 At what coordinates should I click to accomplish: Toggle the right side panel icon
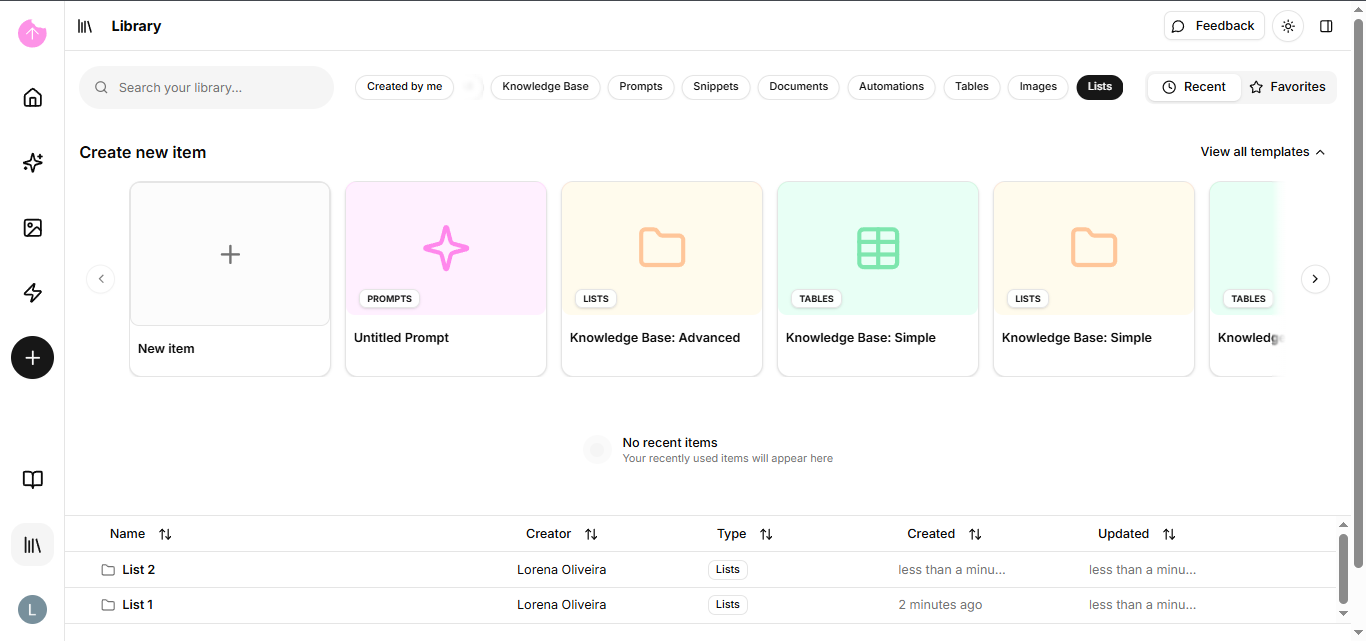point(1326,26)
